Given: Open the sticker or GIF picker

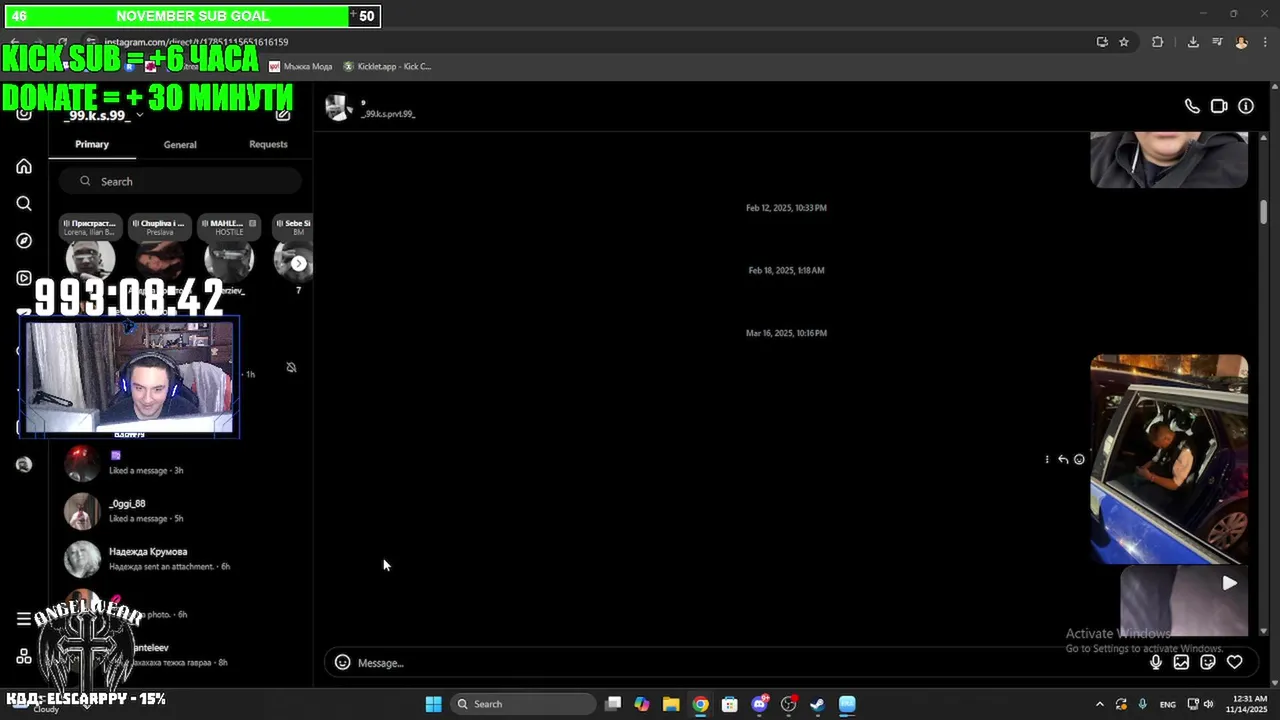Looking at the screenshot, I should point(1208,662).
